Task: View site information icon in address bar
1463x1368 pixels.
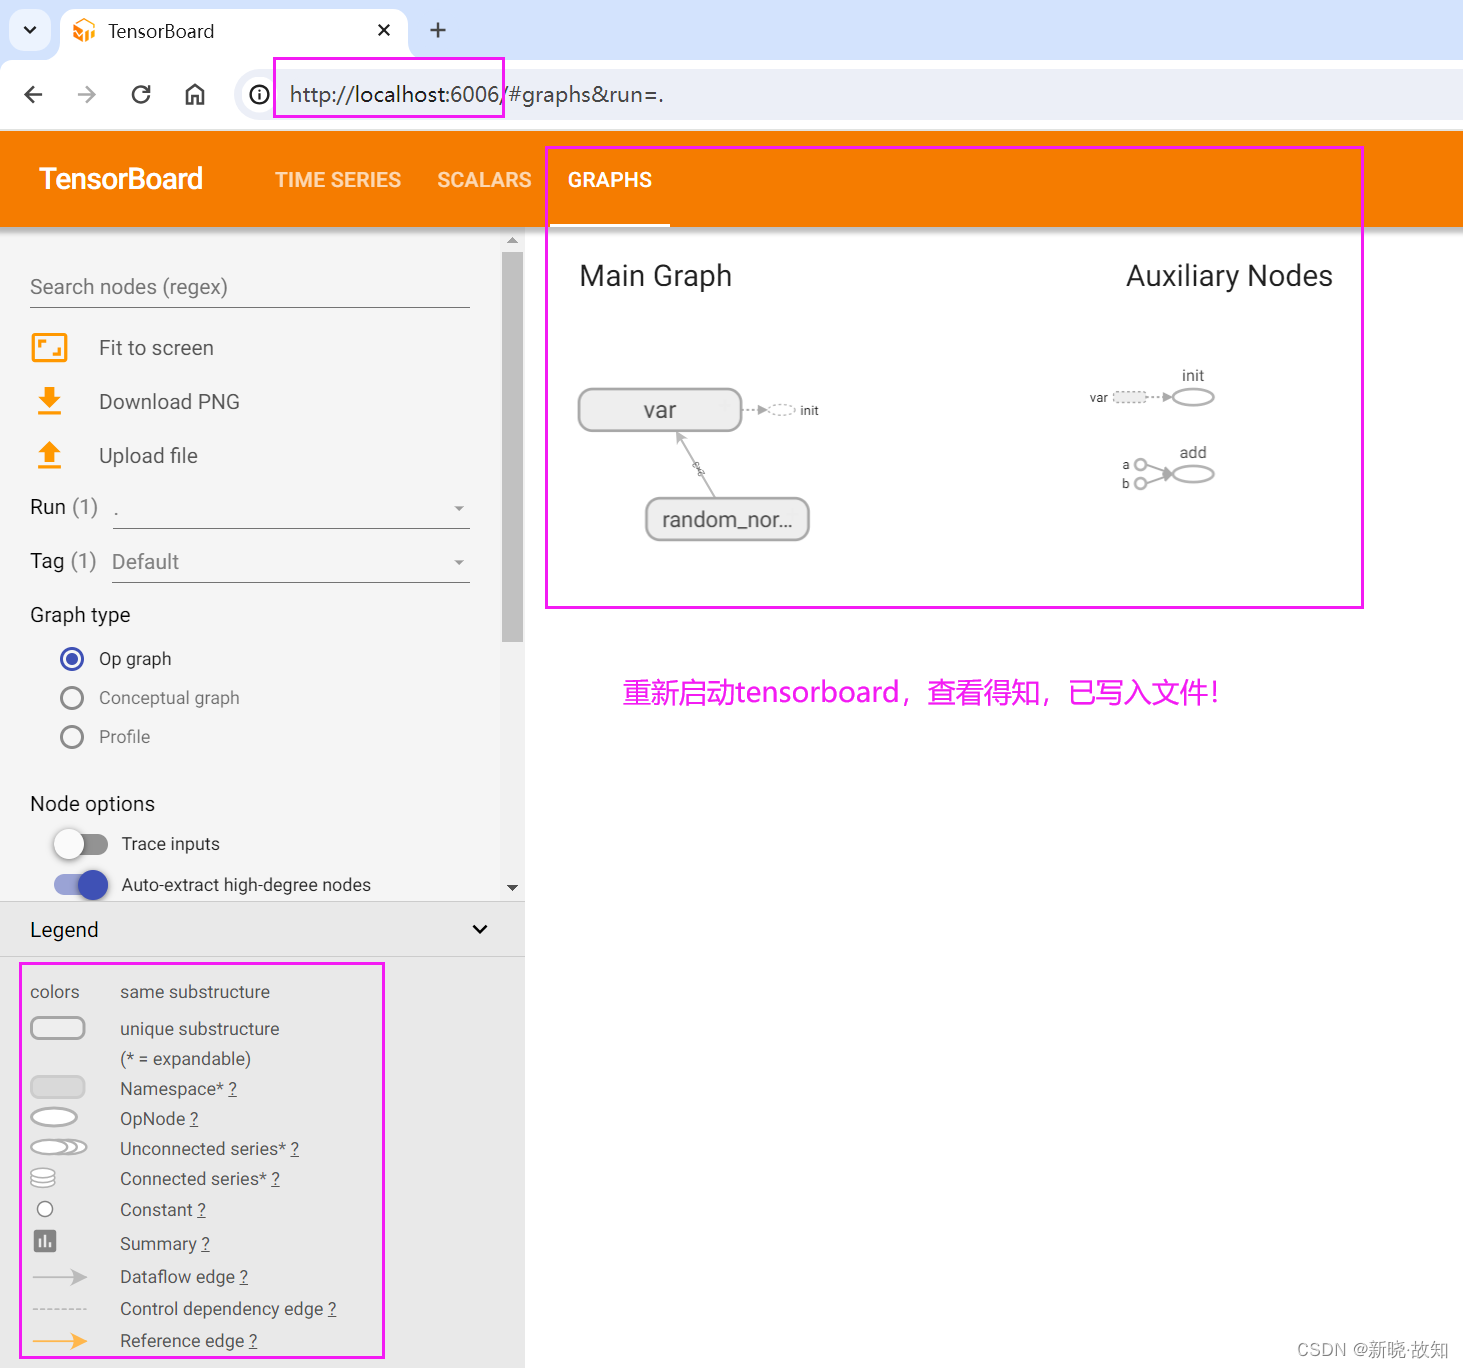Action: (259, 94)
